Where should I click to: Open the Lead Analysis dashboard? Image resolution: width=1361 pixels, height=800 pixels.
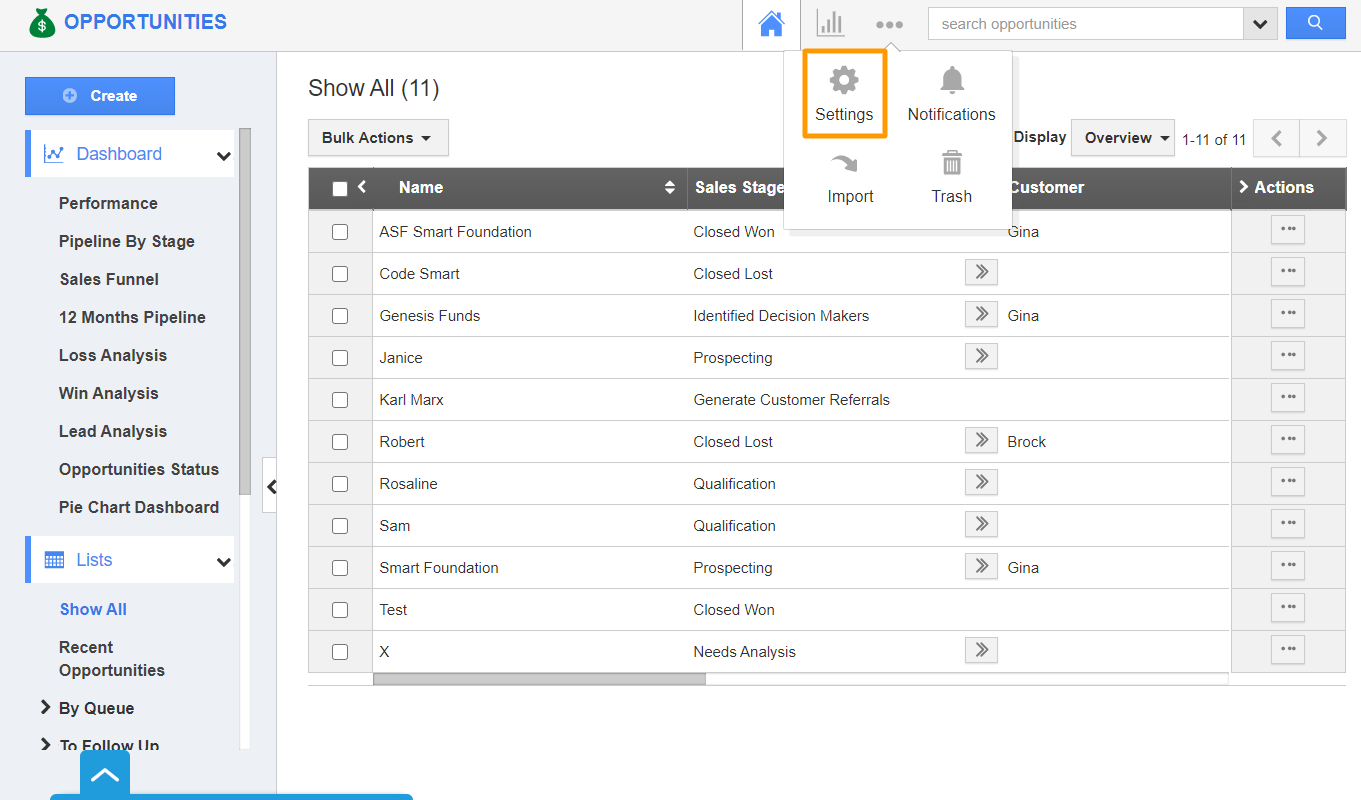point(112,431)
